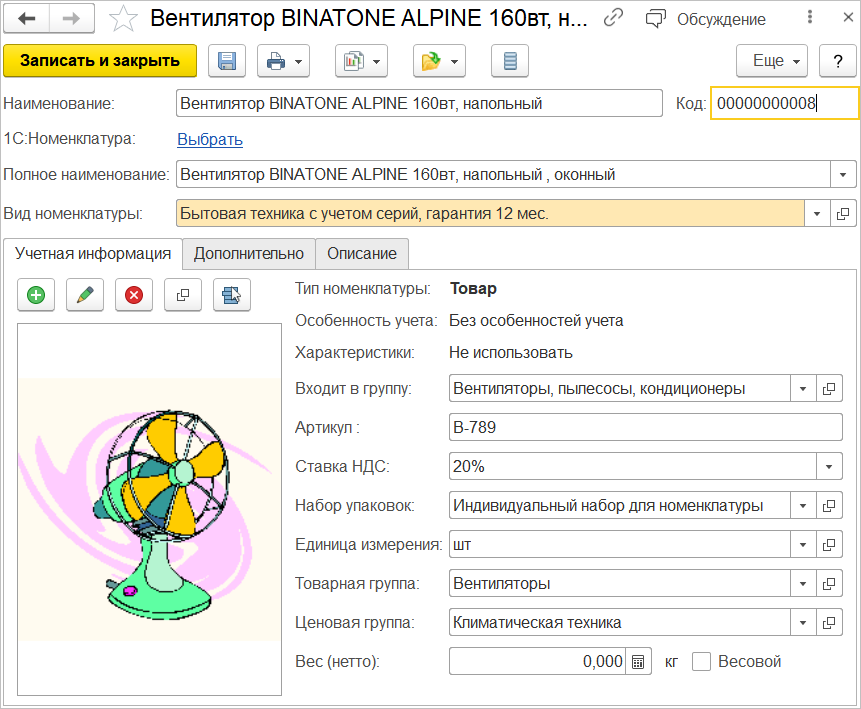Expand the Ценовая группа dropdown list
861x709 pixels.
[803, 623]
